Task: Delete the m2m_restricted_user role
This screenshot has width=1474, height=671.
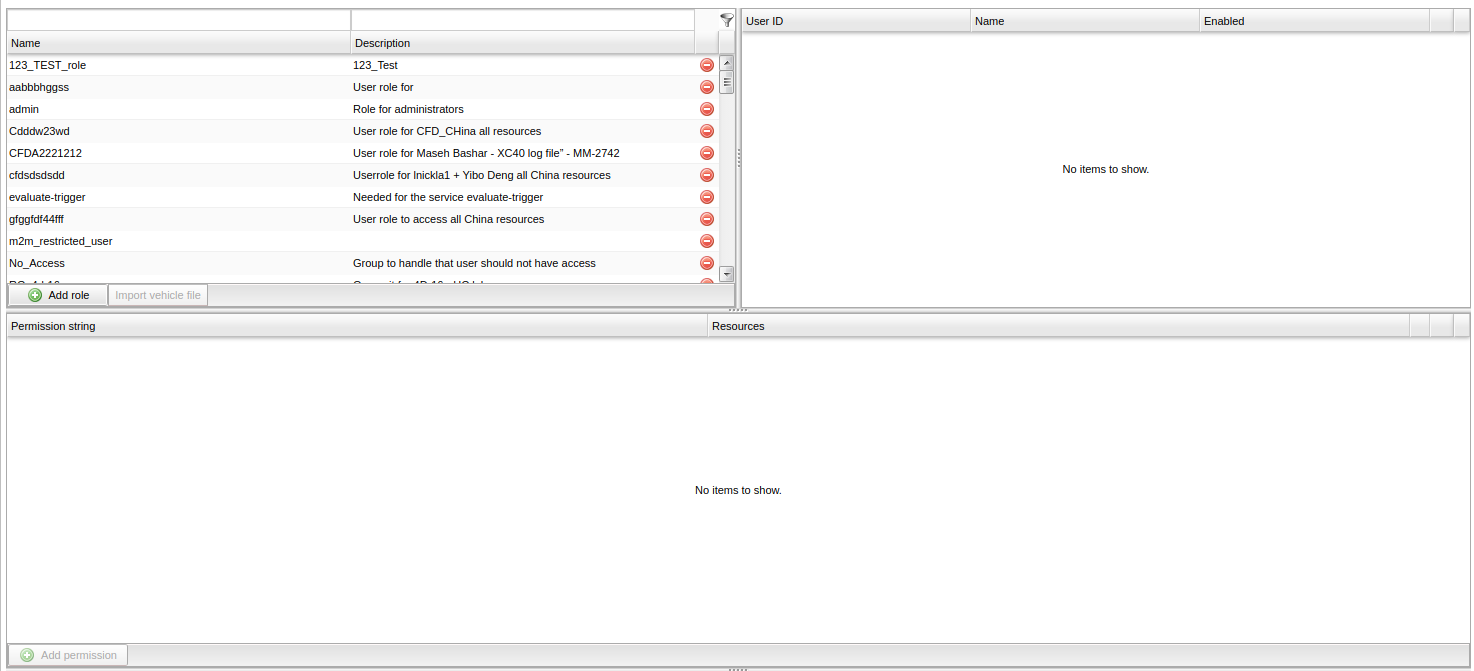Action: [x=706, y=241]
